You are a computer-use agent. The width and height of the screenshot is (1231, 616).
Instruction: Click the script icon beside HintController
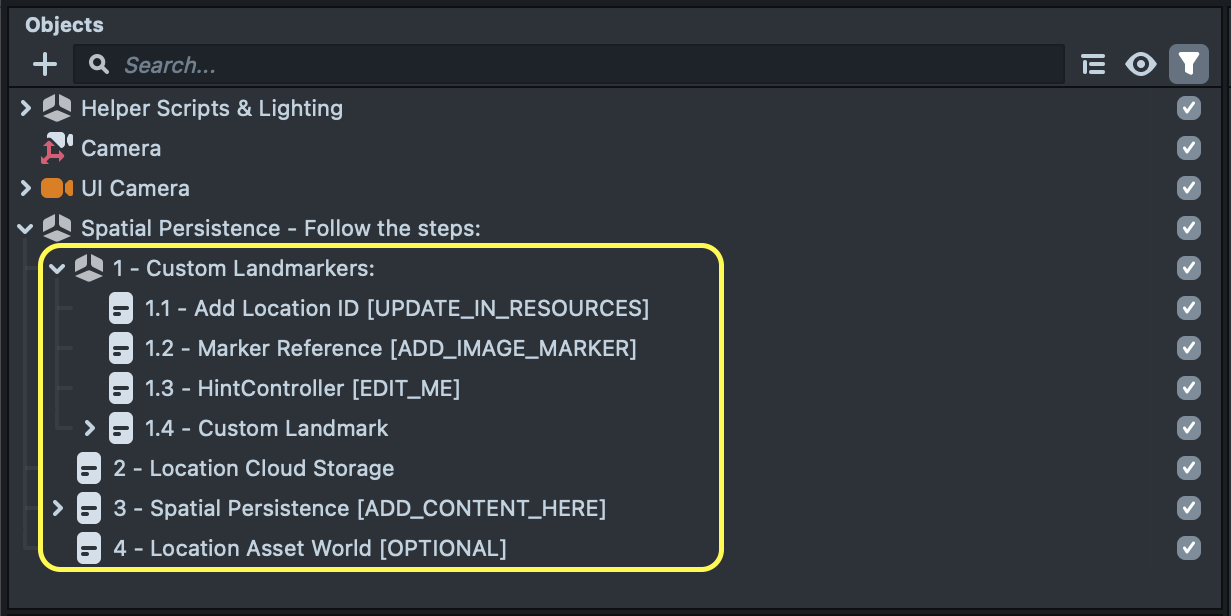pos(121,388)
